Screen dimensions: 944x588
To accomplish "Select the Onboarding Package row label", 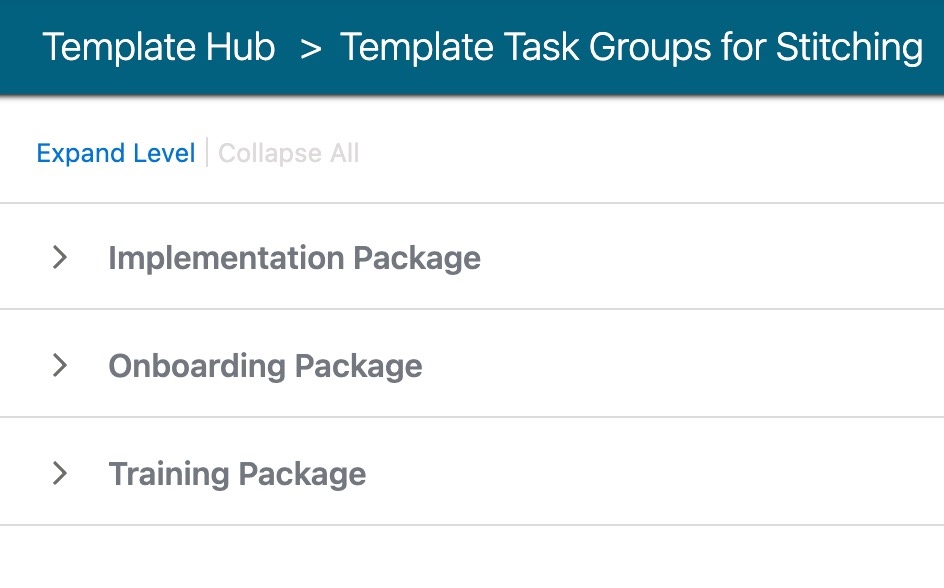I will tap(265, 365).
